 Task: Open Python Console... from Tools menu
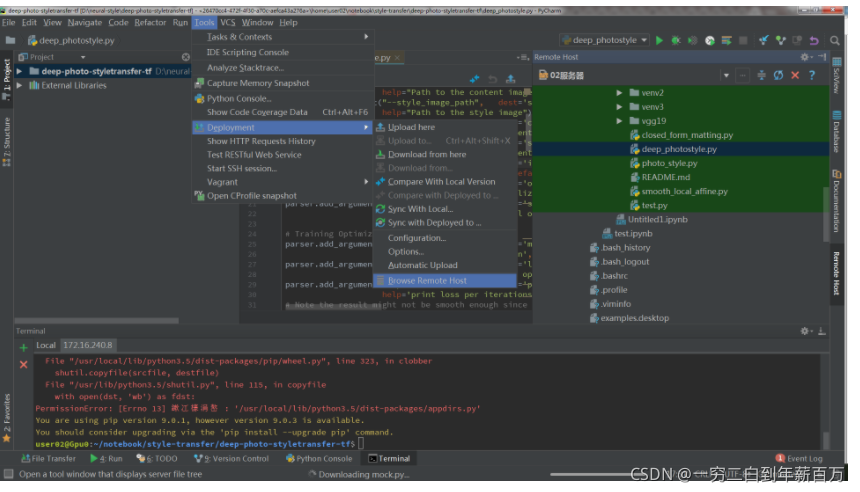tap(283, 99)
